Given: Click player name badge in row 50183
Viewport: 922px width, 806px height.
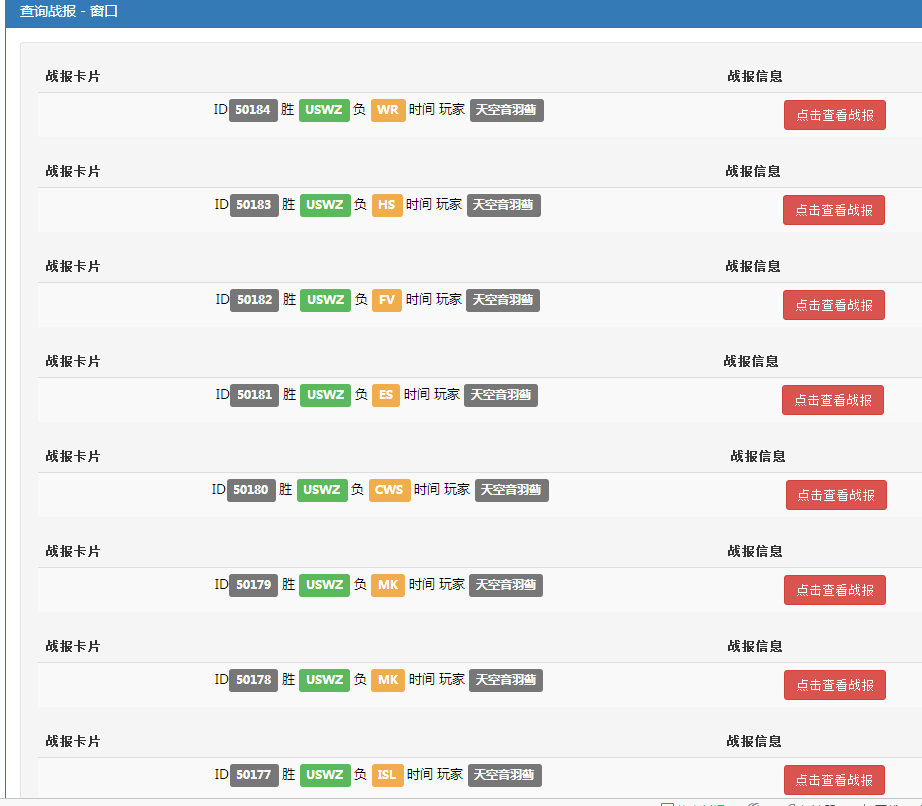Looking at the screenshot, I should [x=504, y=205].
